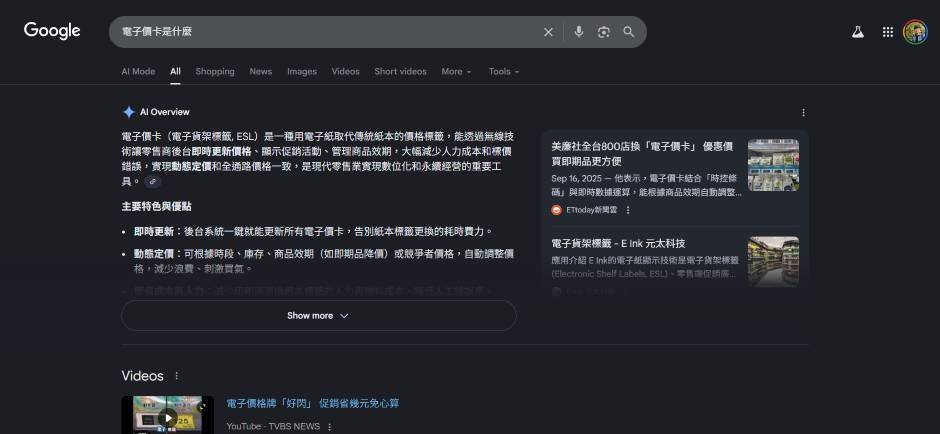
Task: Click into the search input field
Action: click(320, 32)
